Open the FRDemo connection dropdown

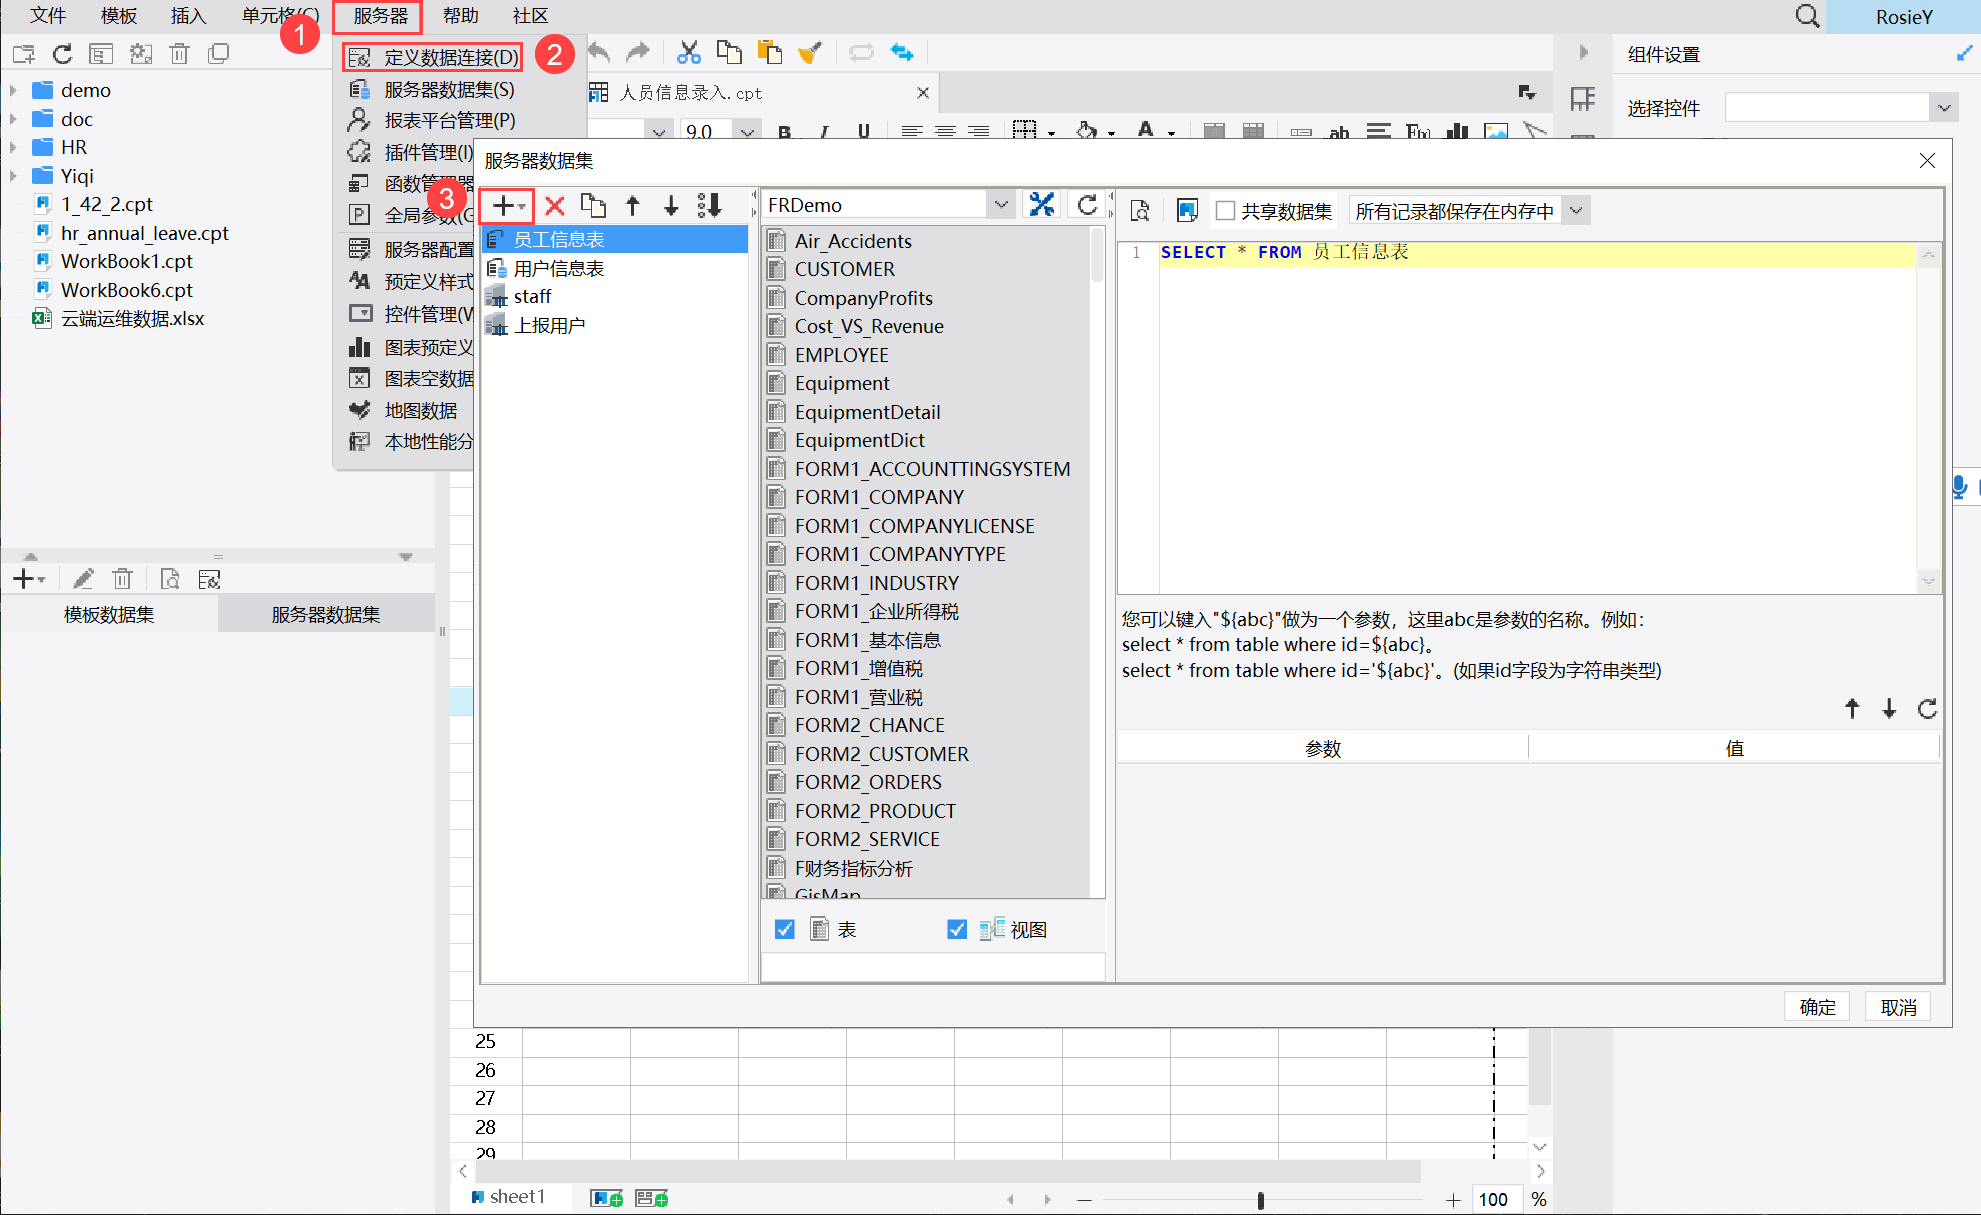click(1000, 205)
